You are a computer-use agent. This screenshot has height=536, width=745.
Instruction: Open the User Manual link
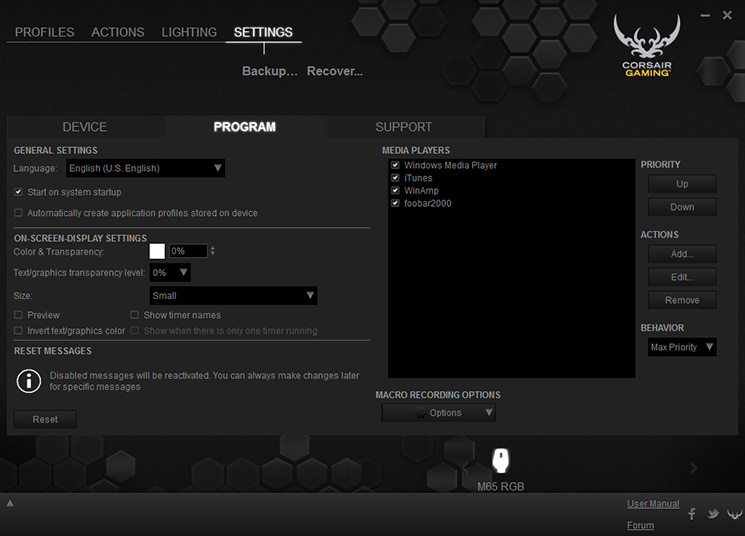tap(653, 504)
